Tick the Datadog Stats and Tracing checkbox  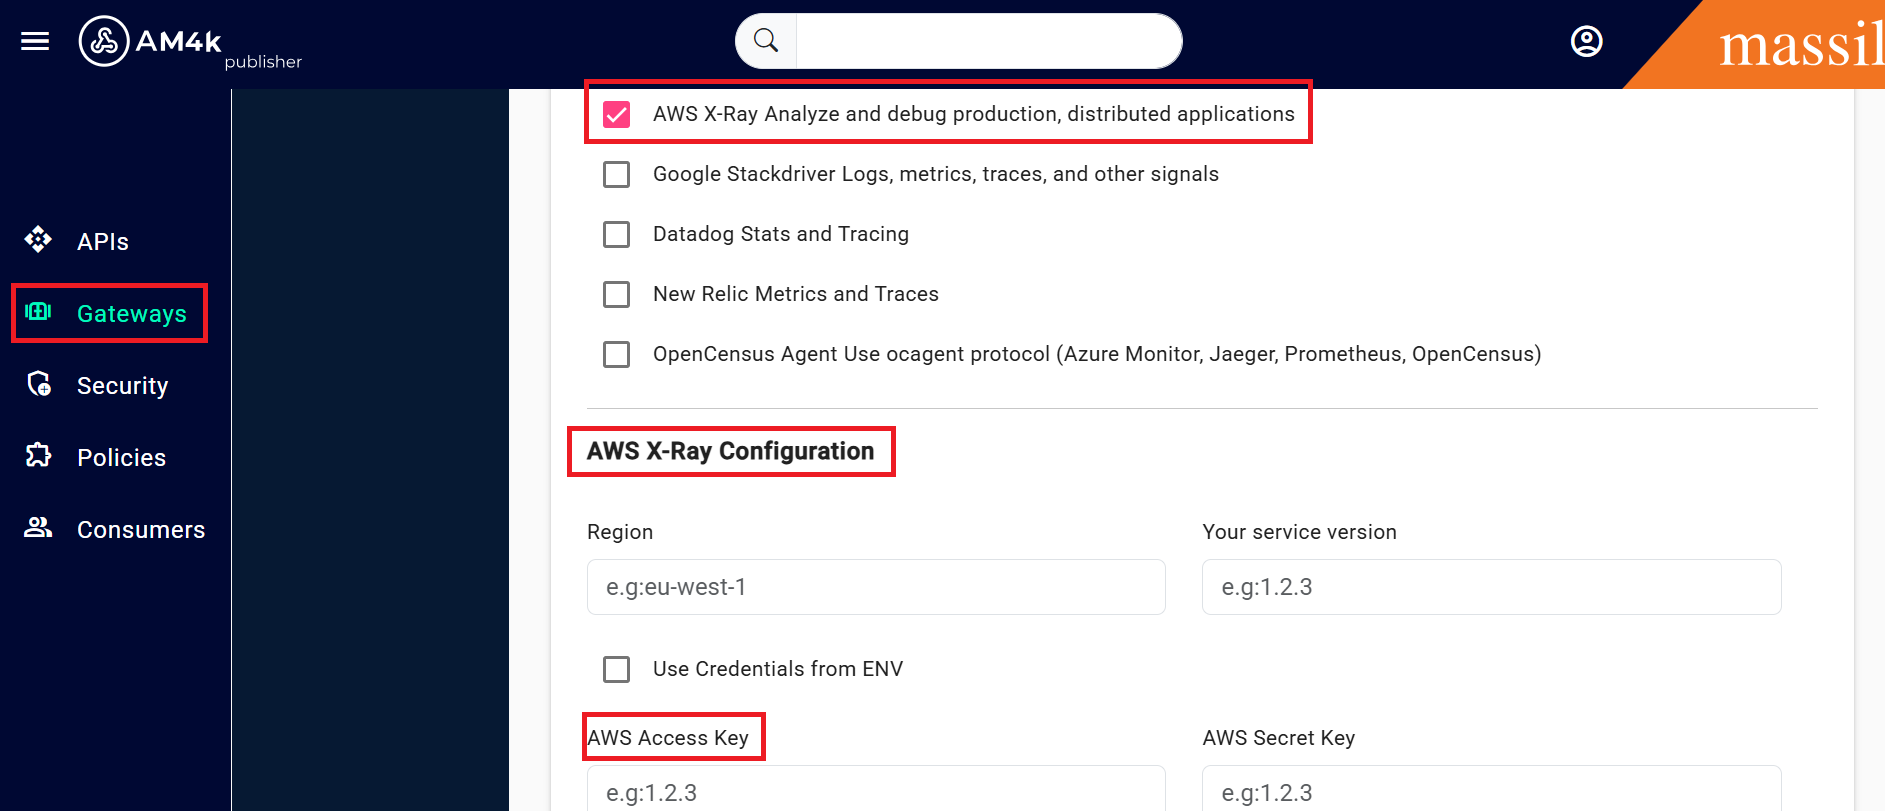(617, 235)
